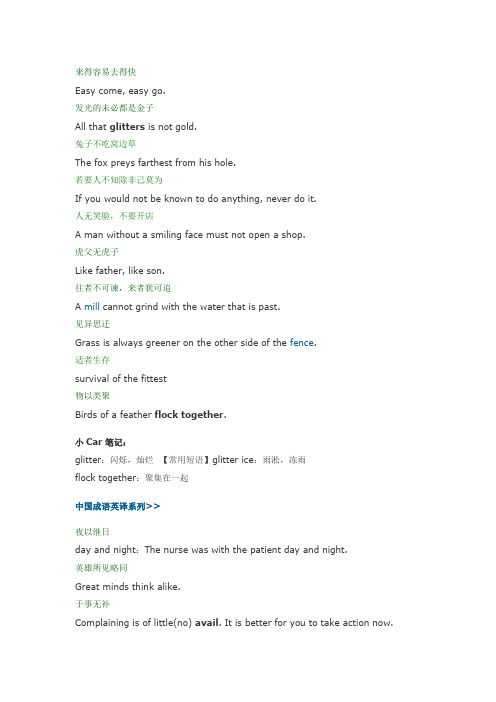The width and height of the screenshot is (496, 702).
Task: Click the 'Like father, like son.' line
Action: click(x=120, y=270)
